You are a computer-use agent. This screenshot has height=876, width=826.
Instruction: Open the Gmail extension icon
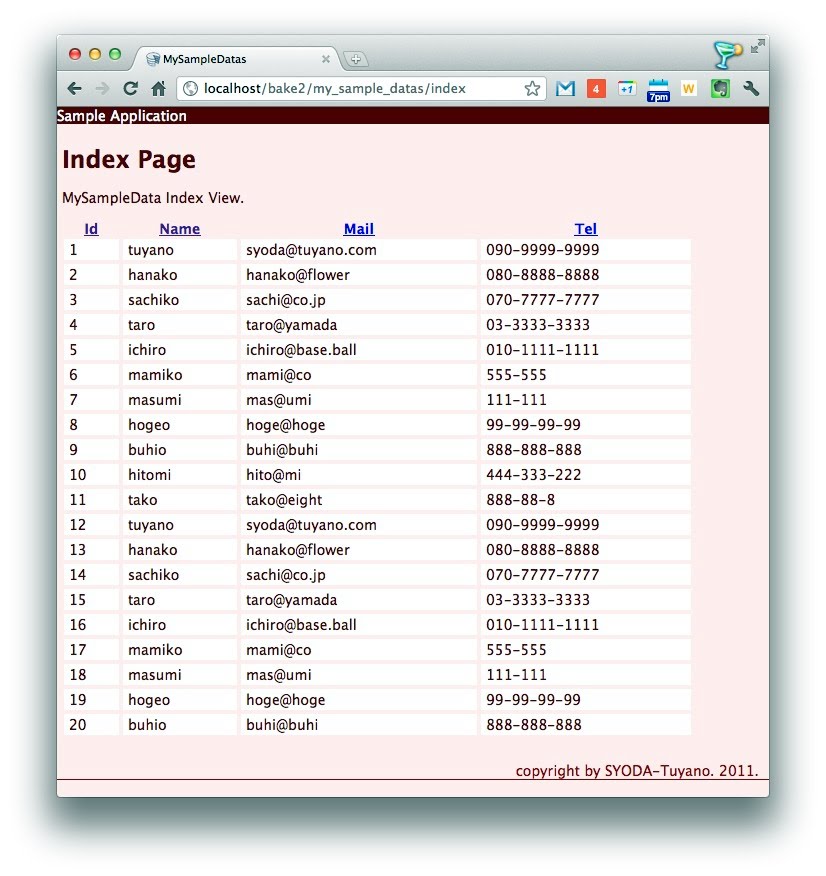point(565,89)
